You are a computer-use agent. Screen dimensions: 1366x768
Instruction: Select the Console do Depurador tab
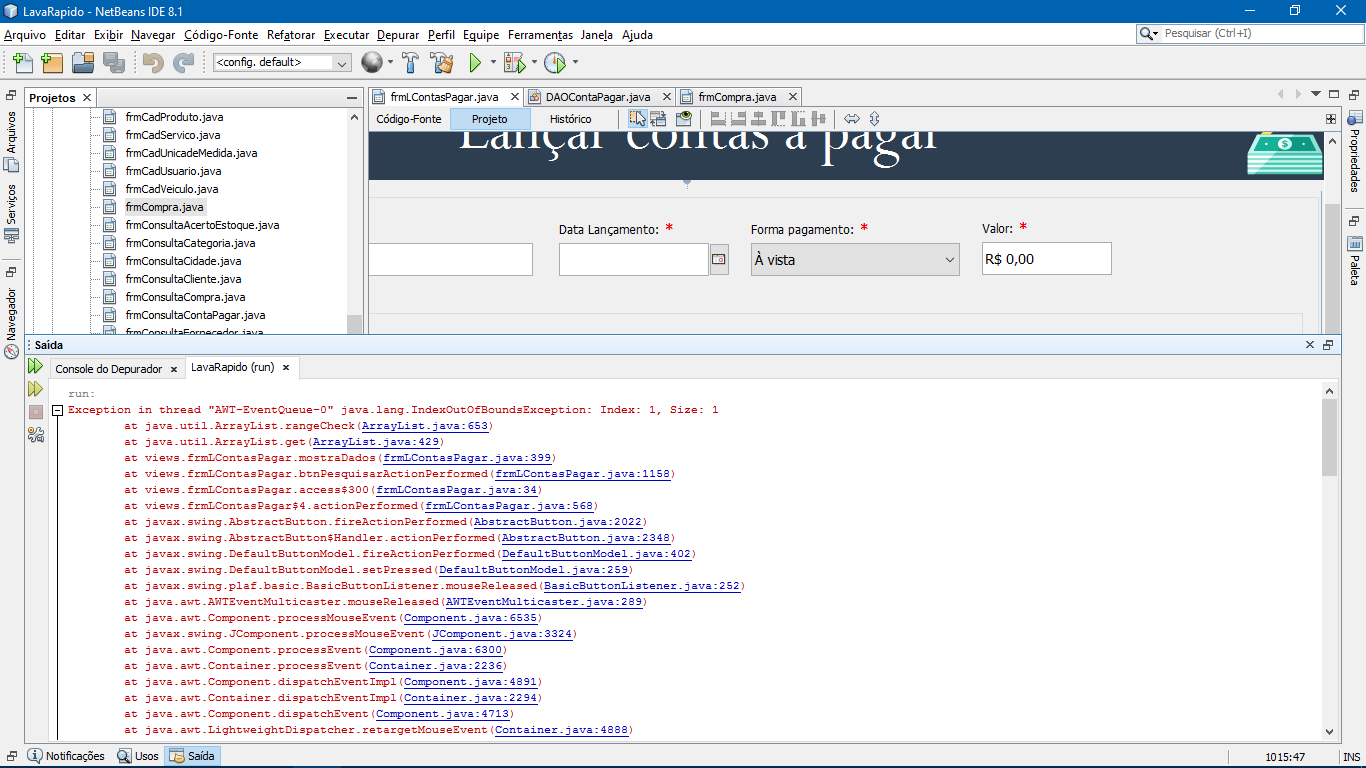[108, 368]
